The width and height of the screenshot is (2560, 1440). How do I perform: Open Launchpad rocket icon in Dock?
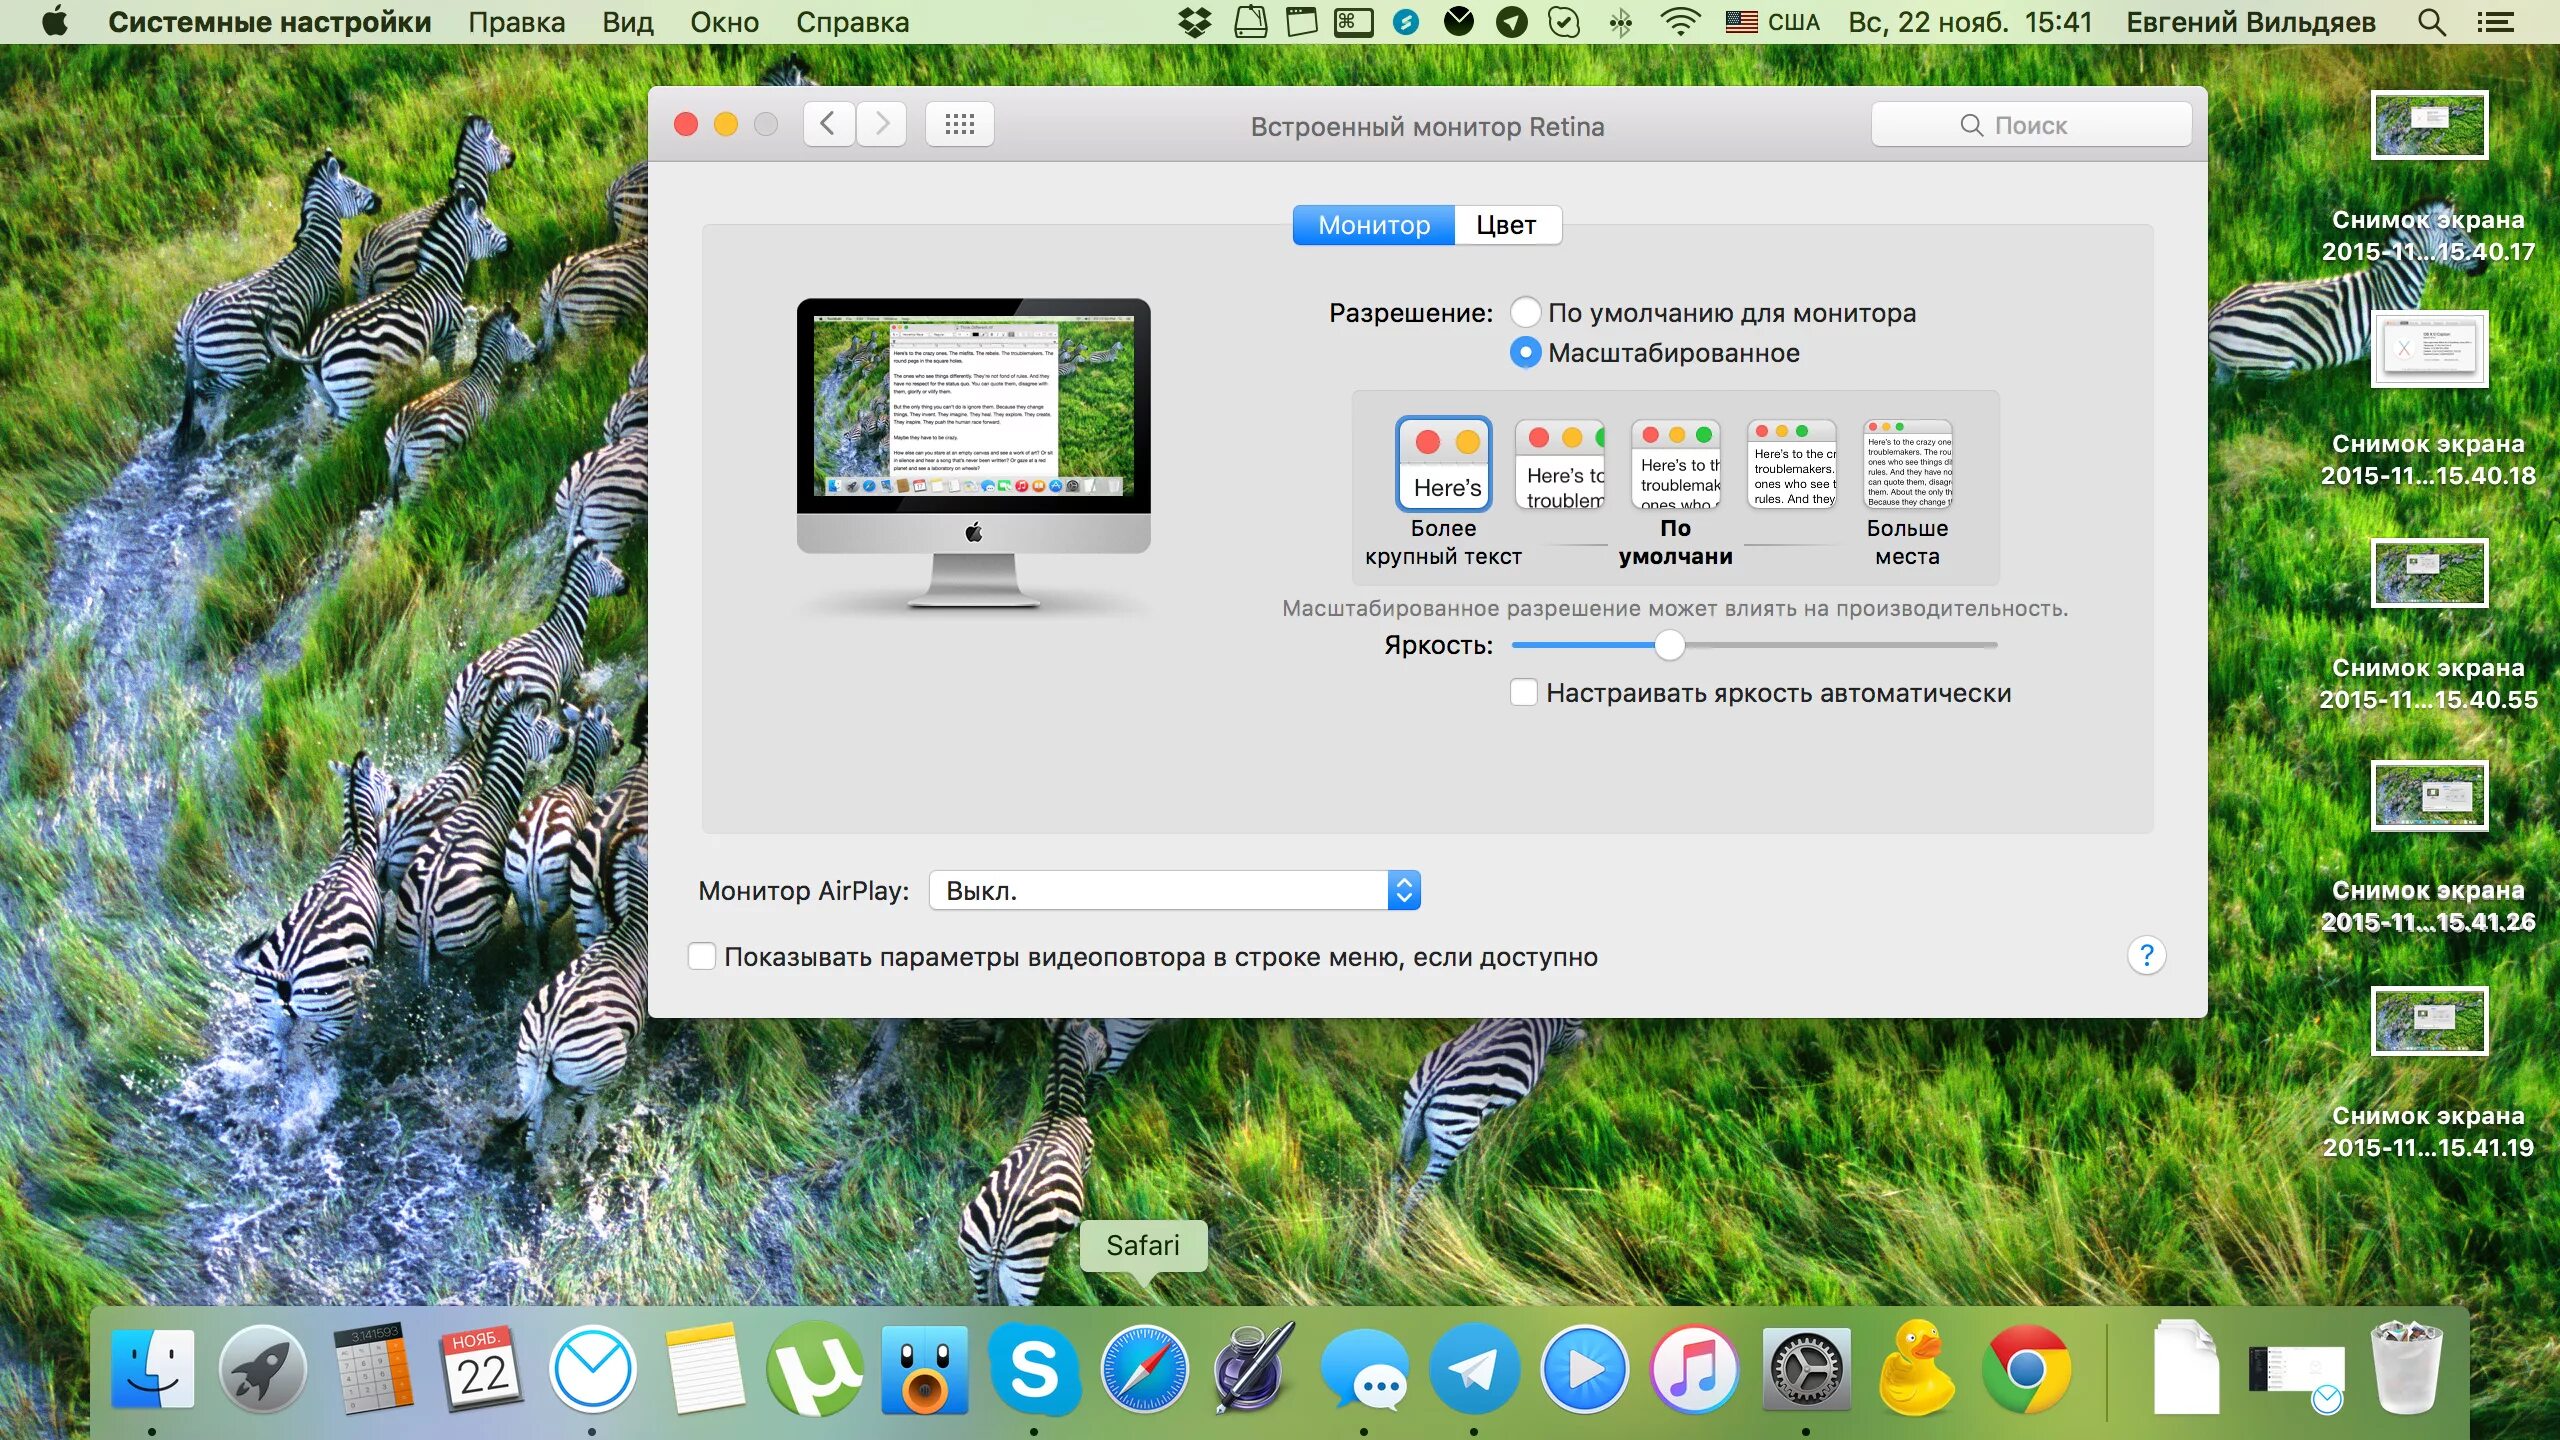point(262,1370)
